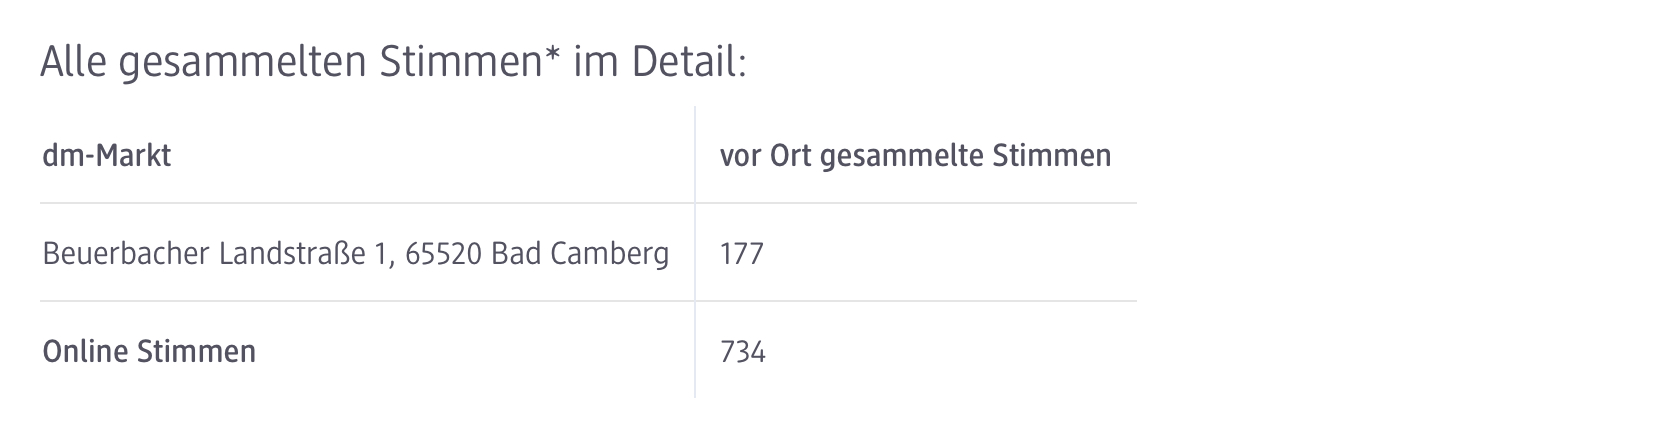Click the city name 'Bad Camberg'
1668x438 pixels.
(580, 254)
